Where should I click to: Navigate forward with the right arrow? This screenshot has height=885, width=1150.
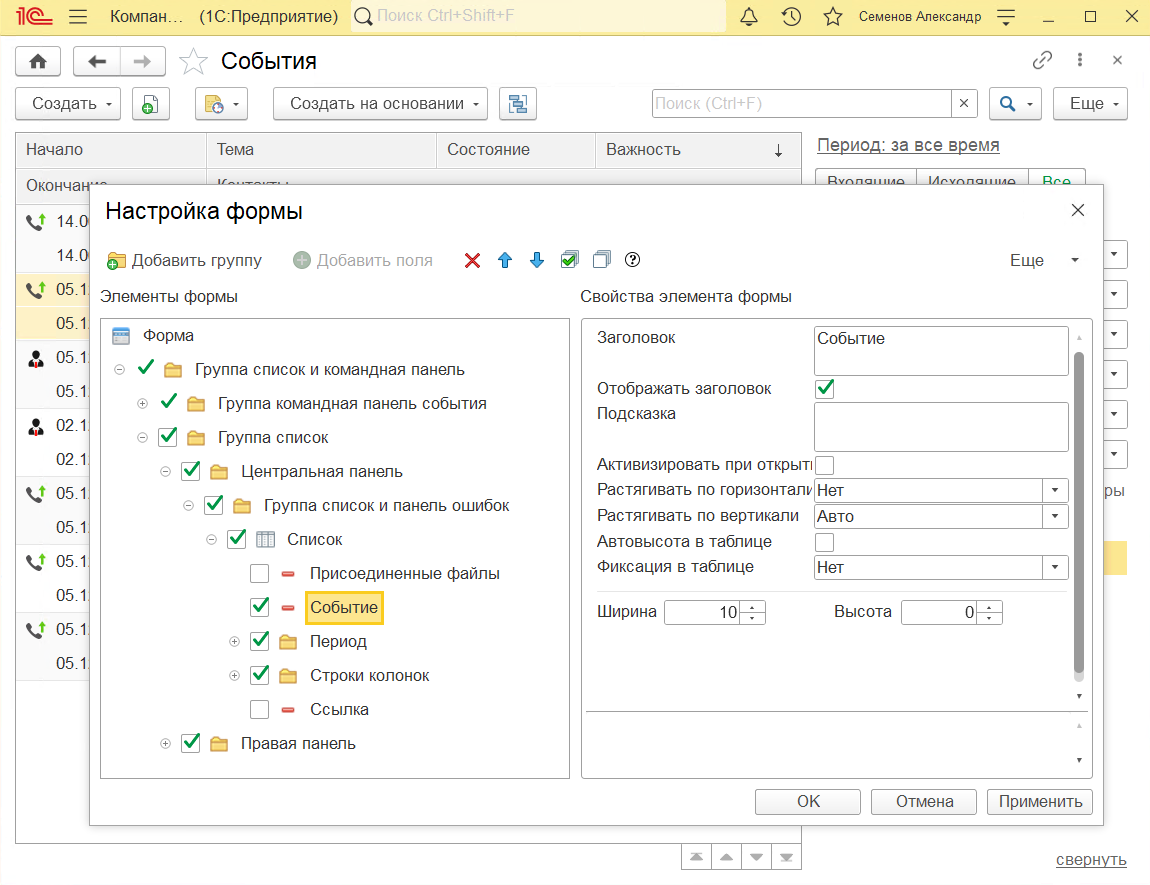142,62
